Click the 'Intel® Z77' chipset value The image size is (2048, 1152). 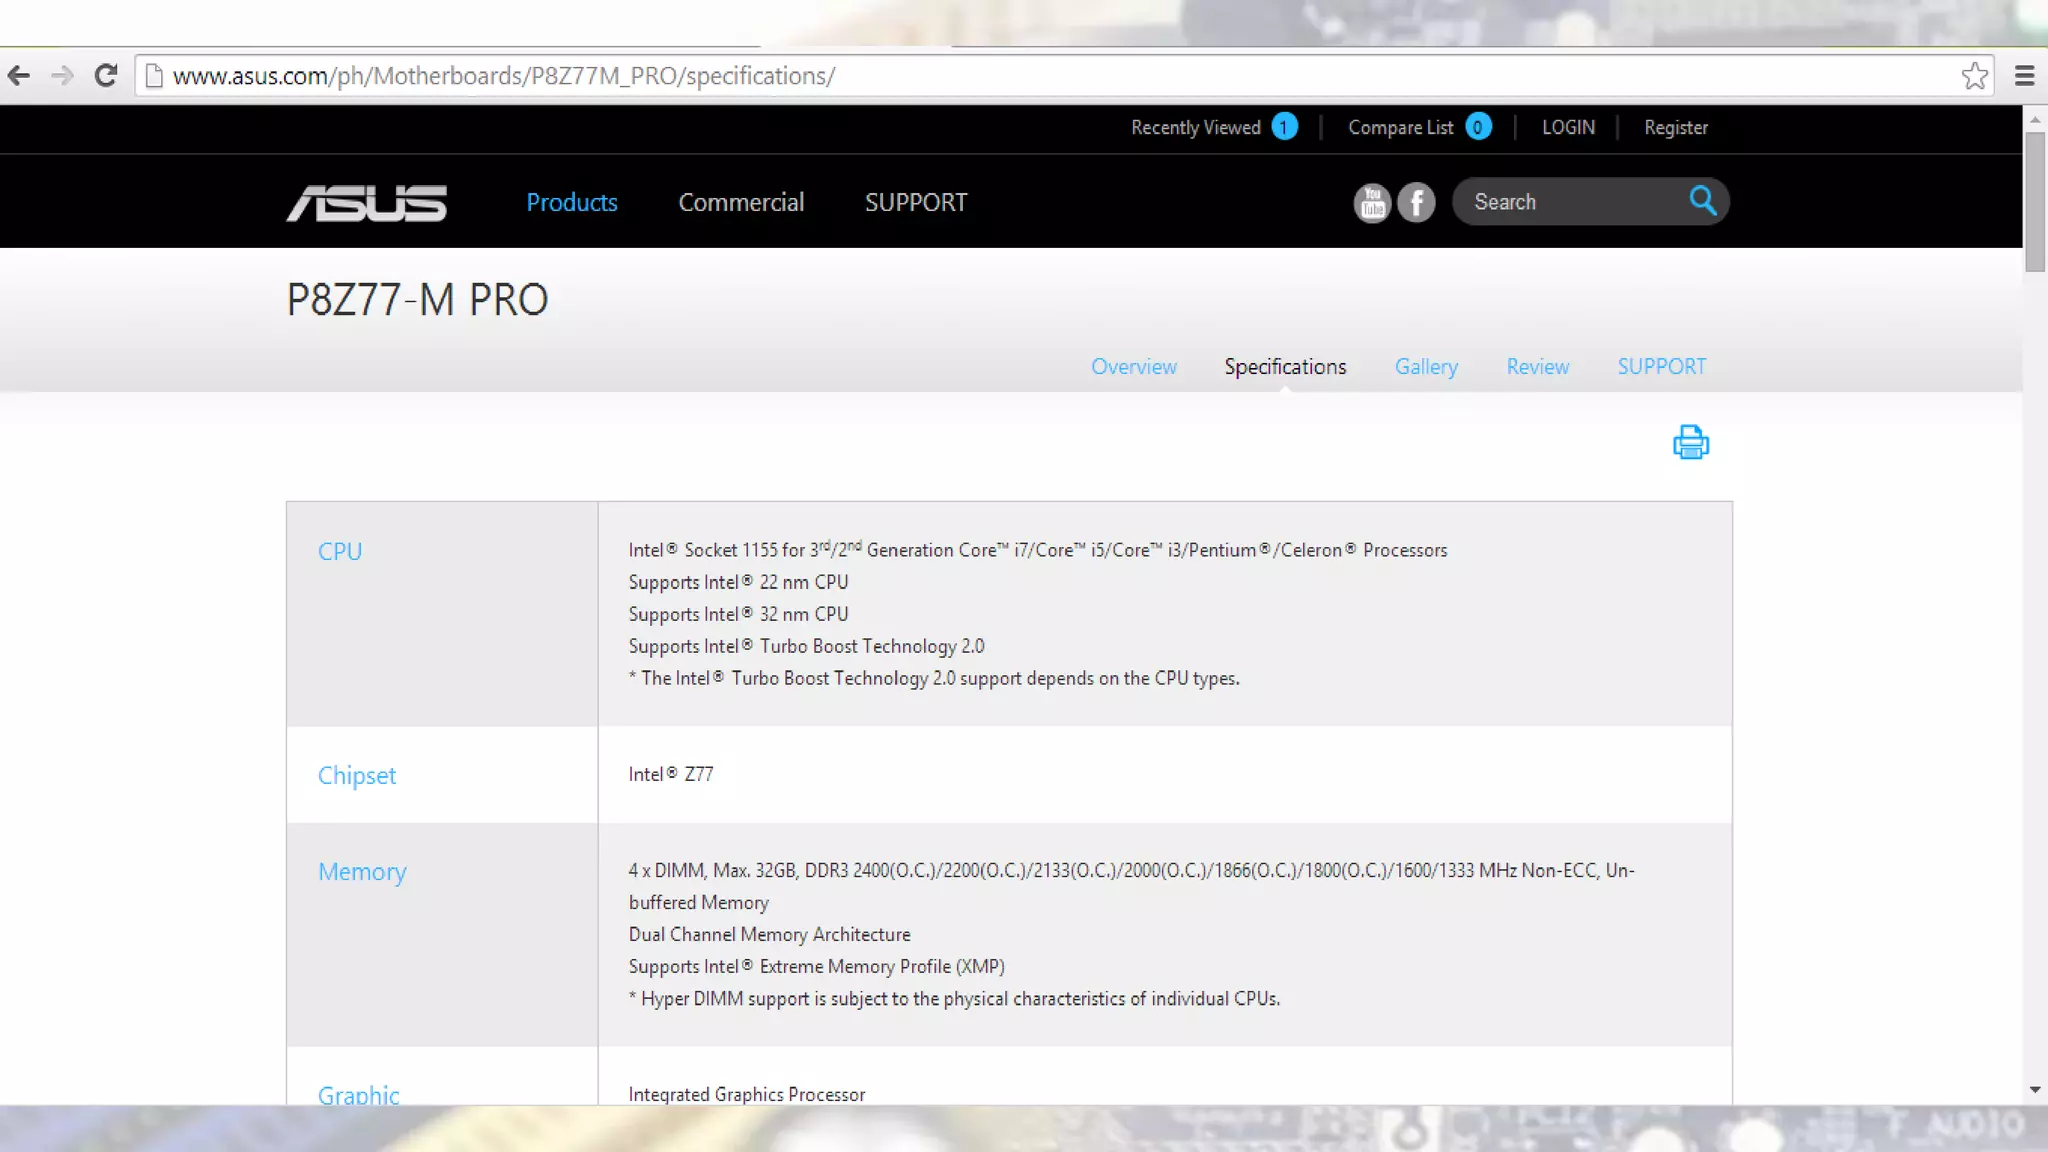(x=671, y=774)
